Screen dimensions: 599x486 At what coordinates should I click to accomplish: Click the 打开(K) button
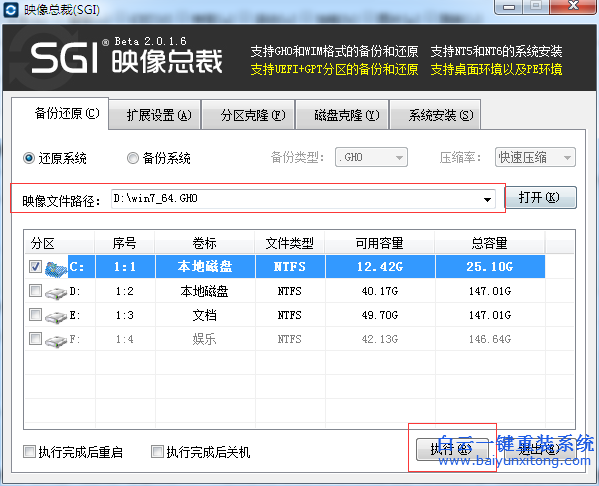(x=541, y=198)
